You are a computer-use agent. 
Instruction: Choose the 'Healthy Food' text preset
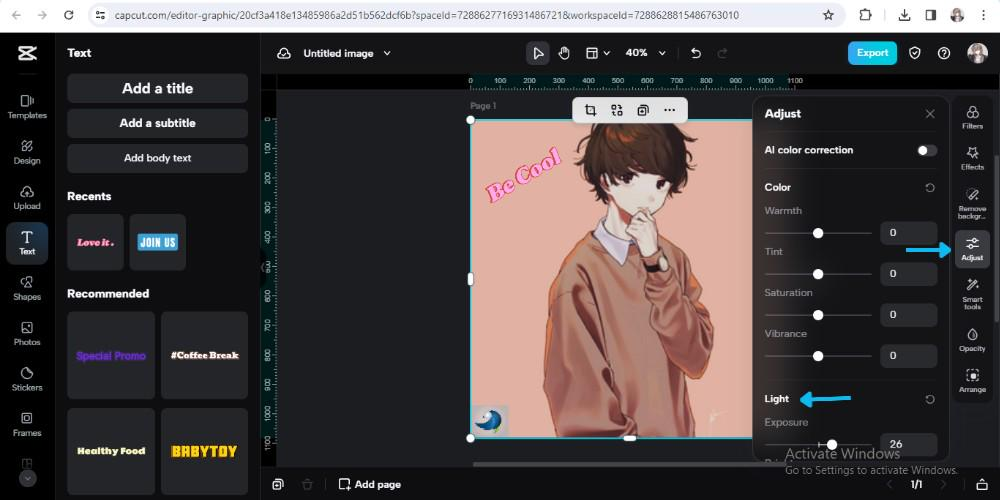[111, 452]
